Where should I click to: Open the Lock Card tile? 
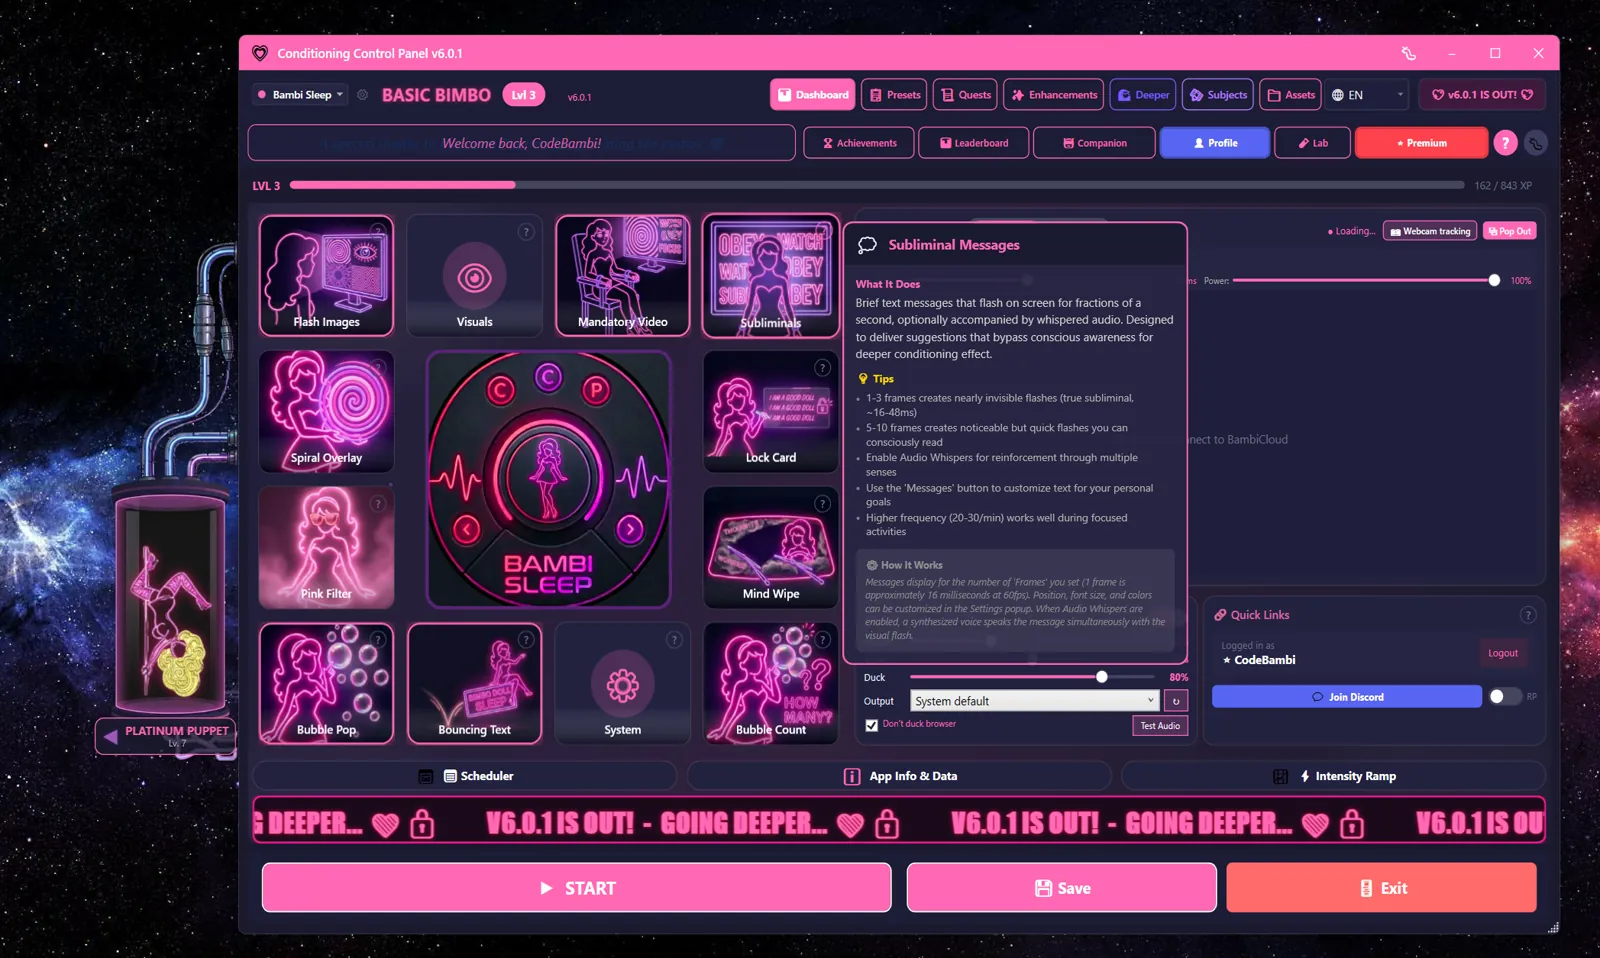pyautogui.click(x=770, y=412)
